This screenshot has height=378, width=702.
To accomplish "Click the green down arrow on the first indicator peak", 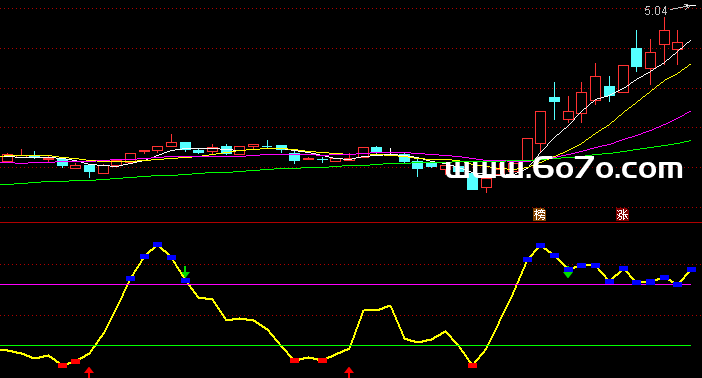I will click(x=185, y=272).
